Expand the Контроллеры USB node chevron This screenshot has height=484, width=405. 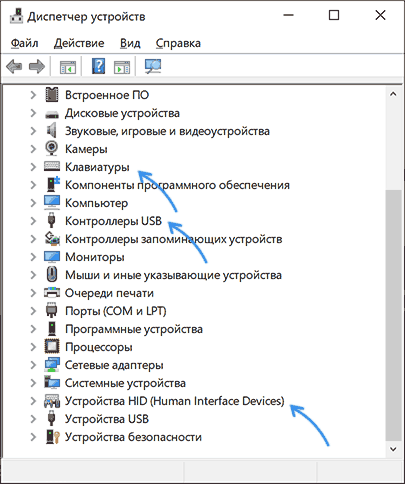[x=33, y=221]
